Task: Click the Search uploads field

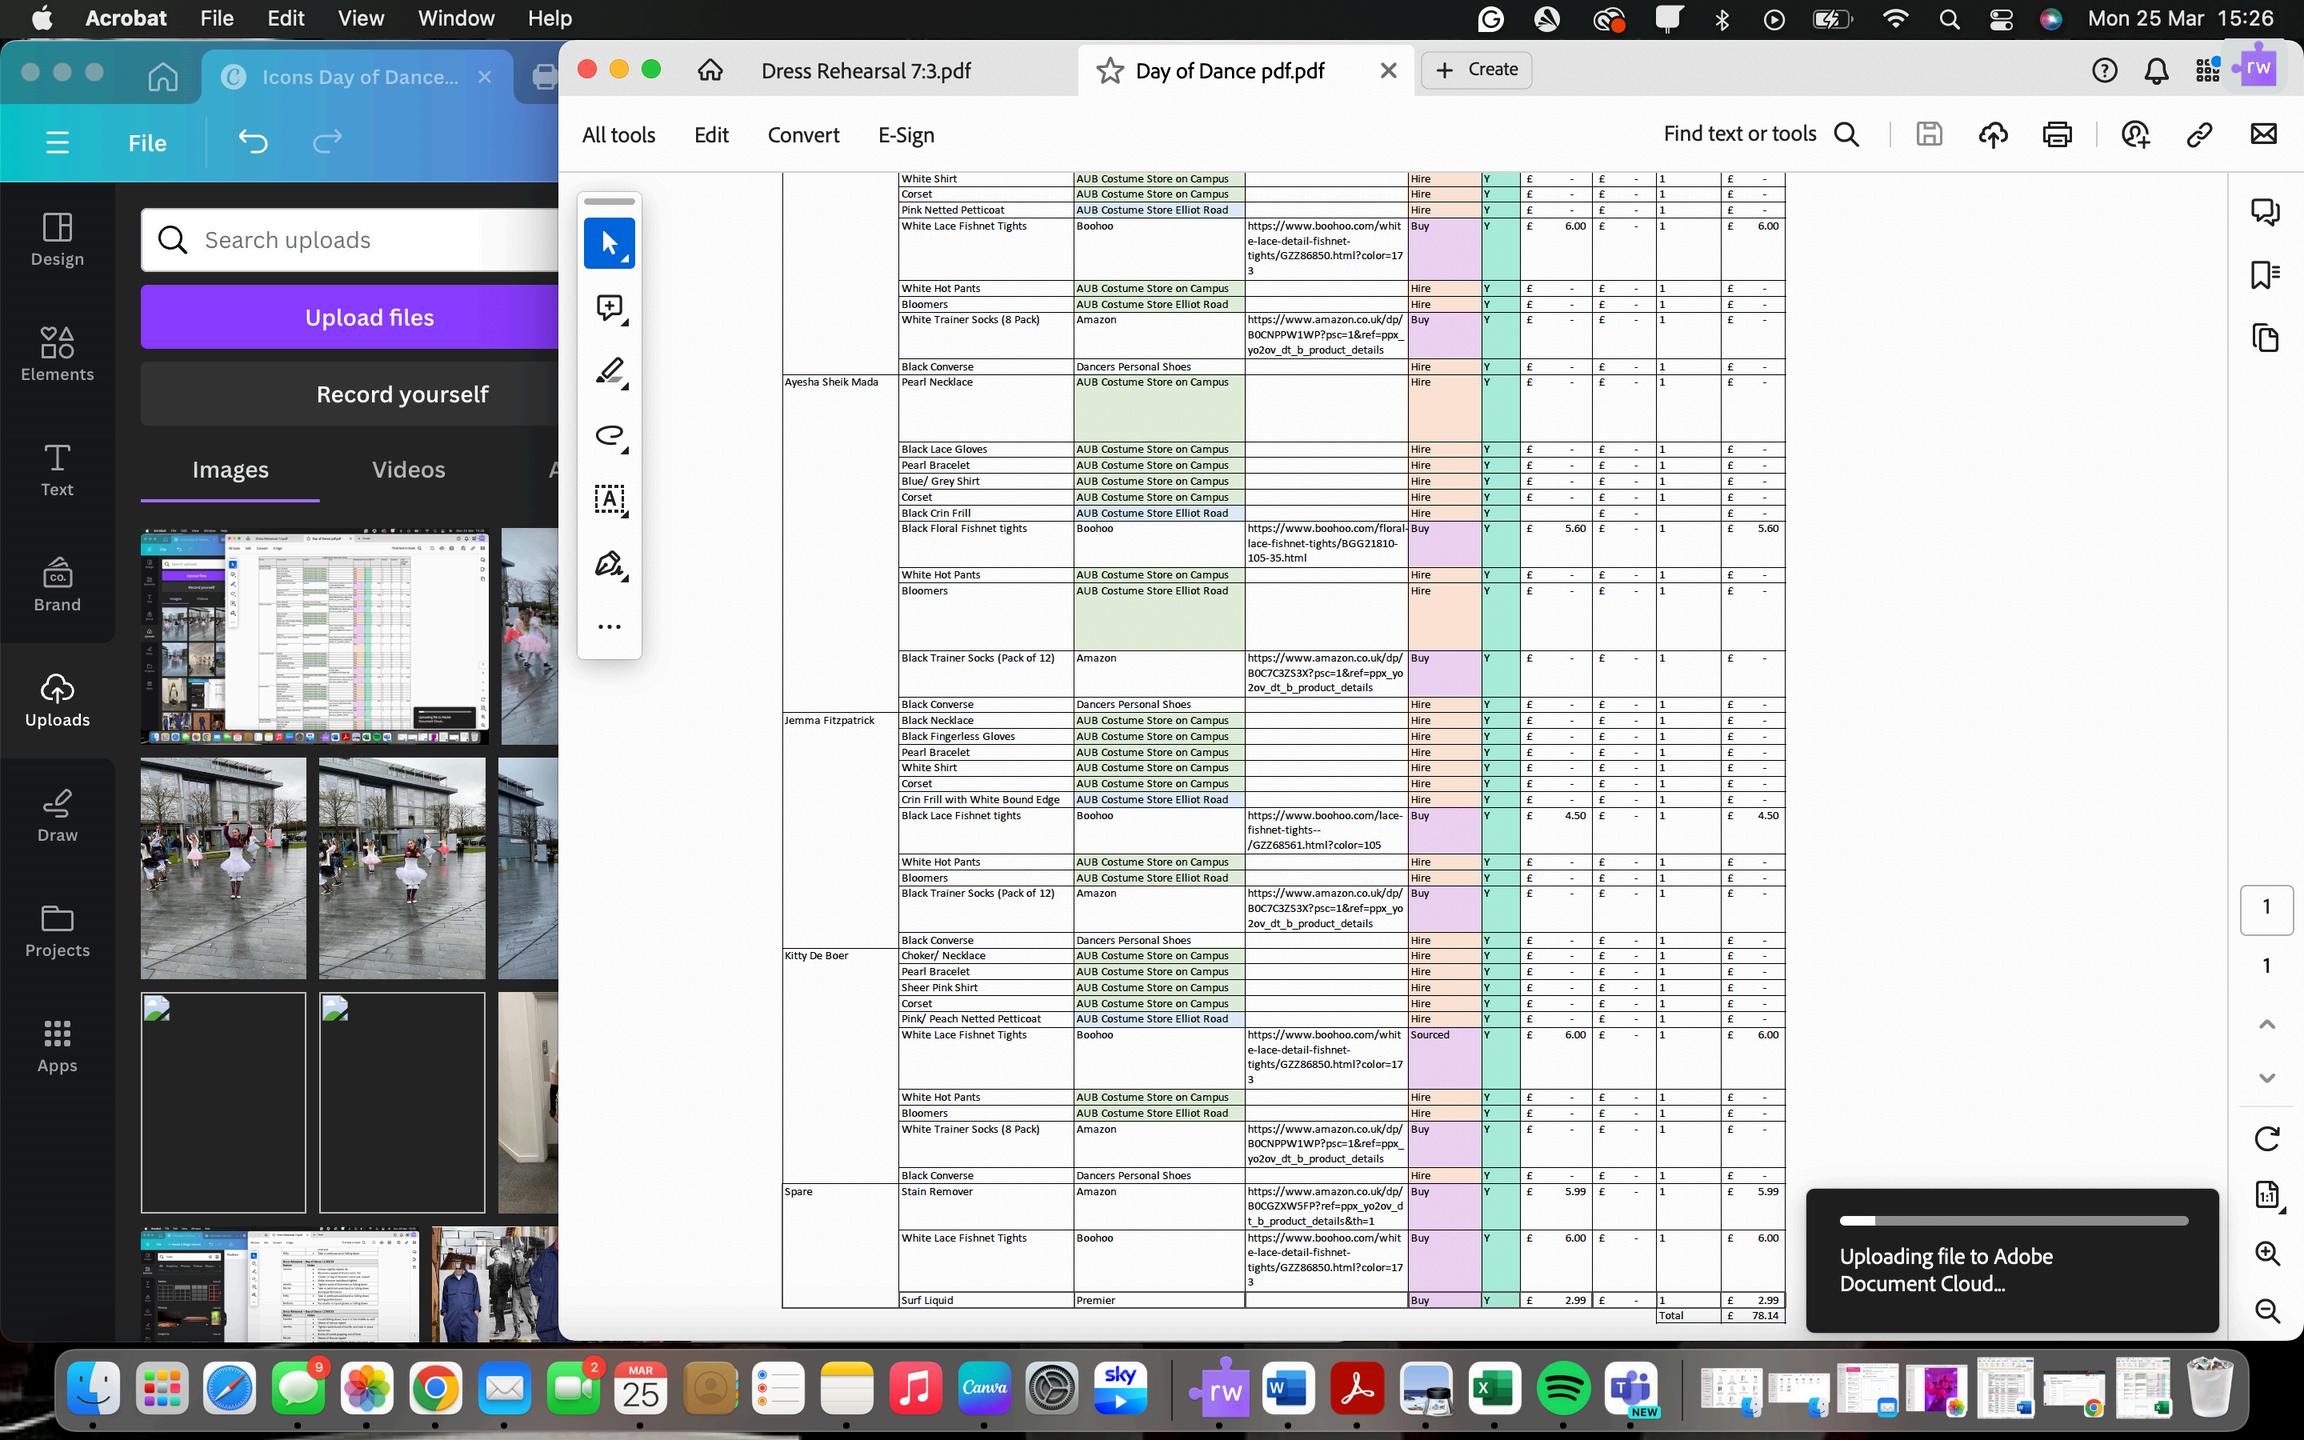Action: 370,240
